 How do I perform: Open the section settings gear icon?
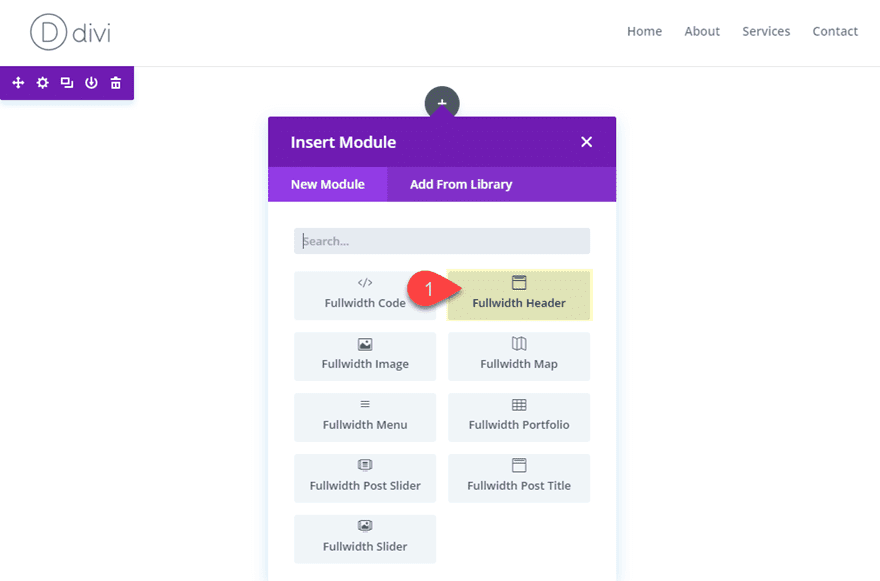[x=42, y=83]
